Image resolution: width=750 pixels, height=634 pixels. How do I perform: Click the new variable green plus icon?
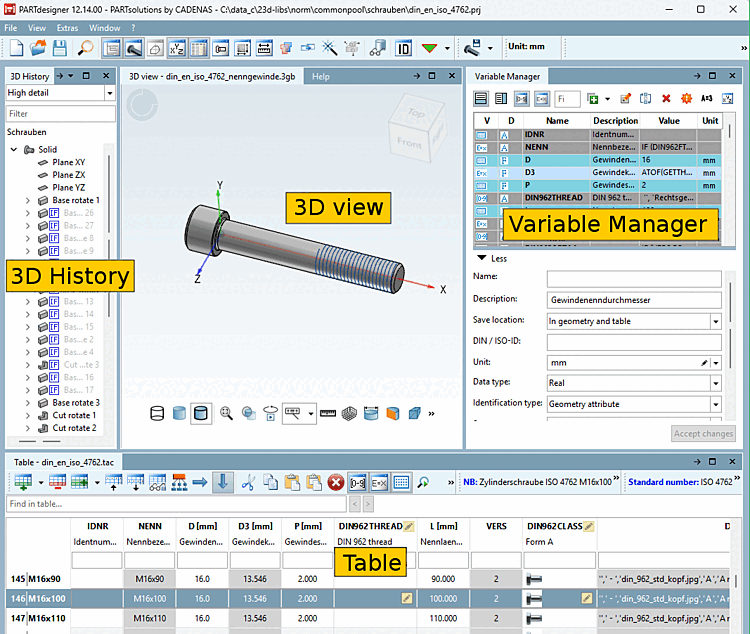click(593, 99)
